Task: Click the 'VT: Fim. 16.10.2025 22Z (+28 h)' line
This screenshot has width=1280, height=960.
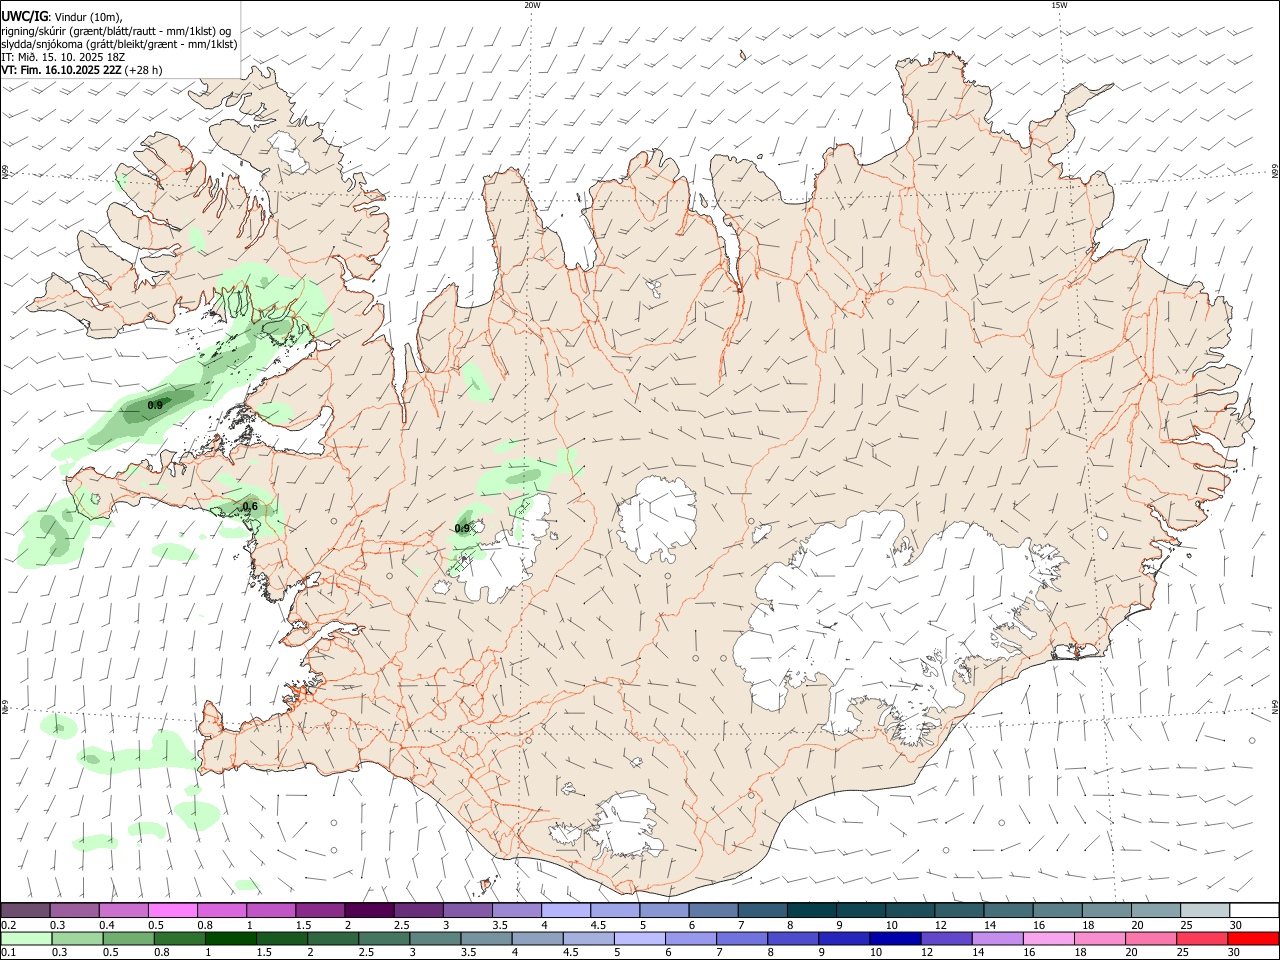Action: [x=81, y=70]
